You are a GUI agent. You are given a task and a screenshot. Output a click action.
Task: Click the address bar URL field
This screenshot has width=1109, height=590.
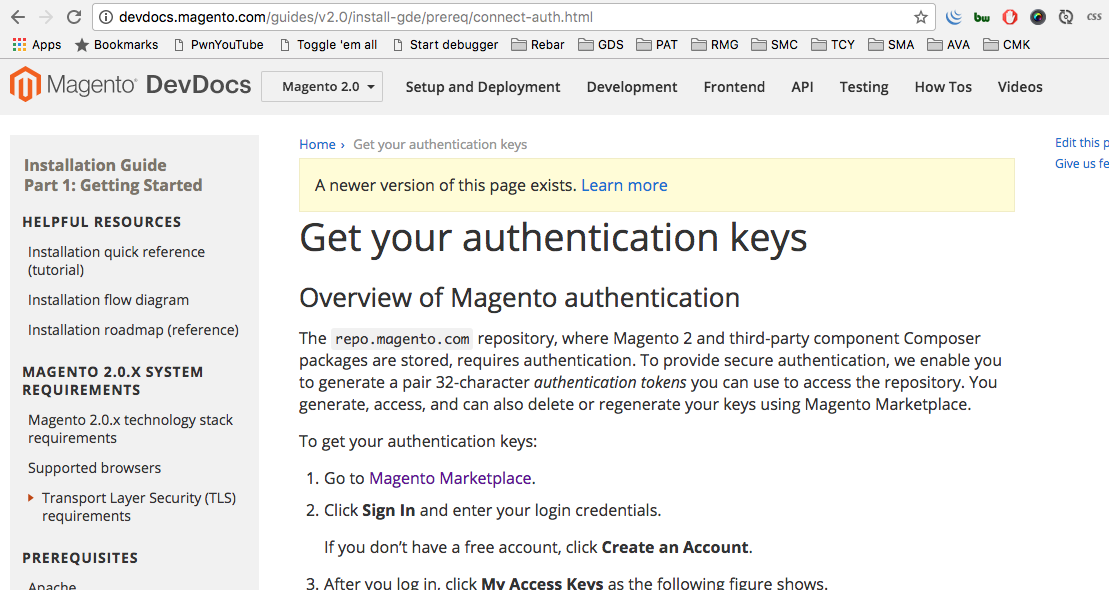502,17
